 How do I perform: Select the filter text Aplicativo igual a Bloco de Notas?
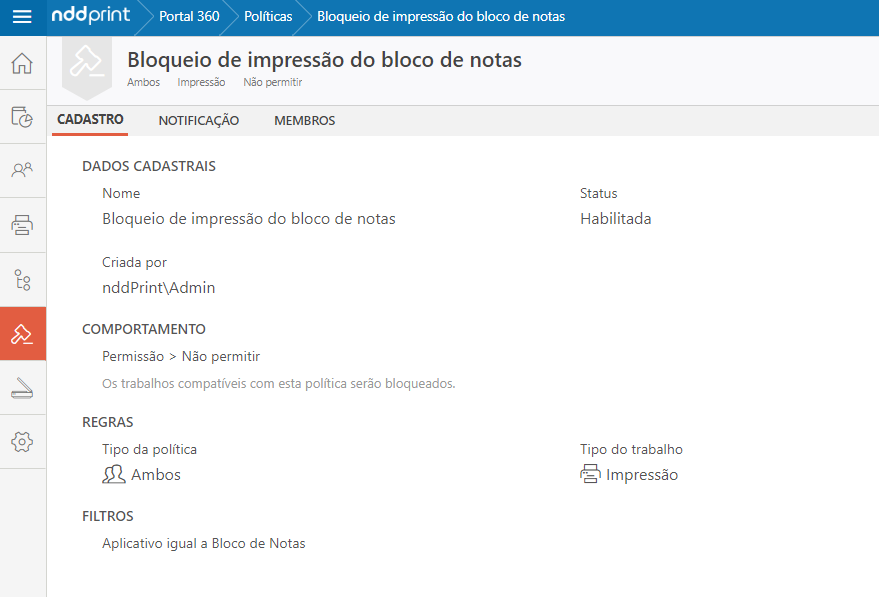tap(204, 544)
